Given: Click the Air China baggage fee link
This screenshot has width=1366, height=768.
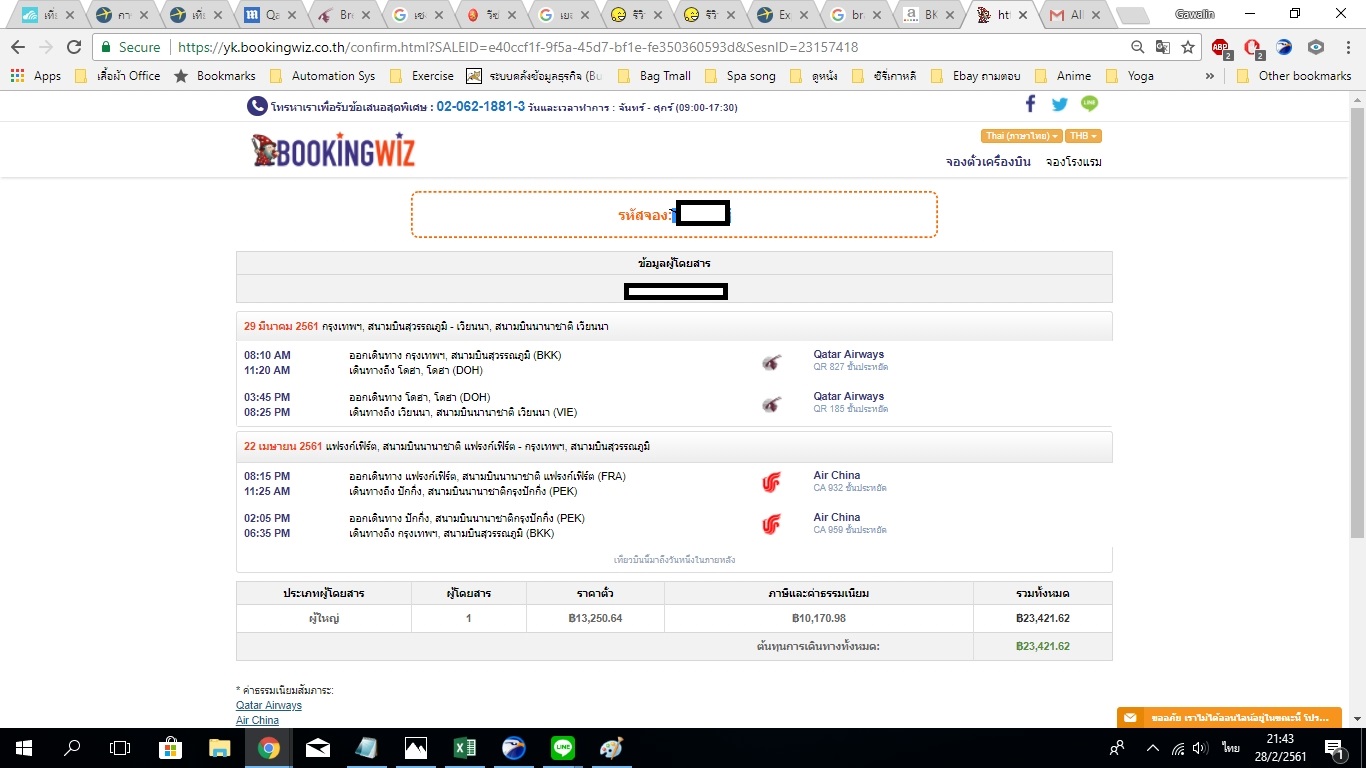Looking at the screenshot, I should click(x=257, y=720).
